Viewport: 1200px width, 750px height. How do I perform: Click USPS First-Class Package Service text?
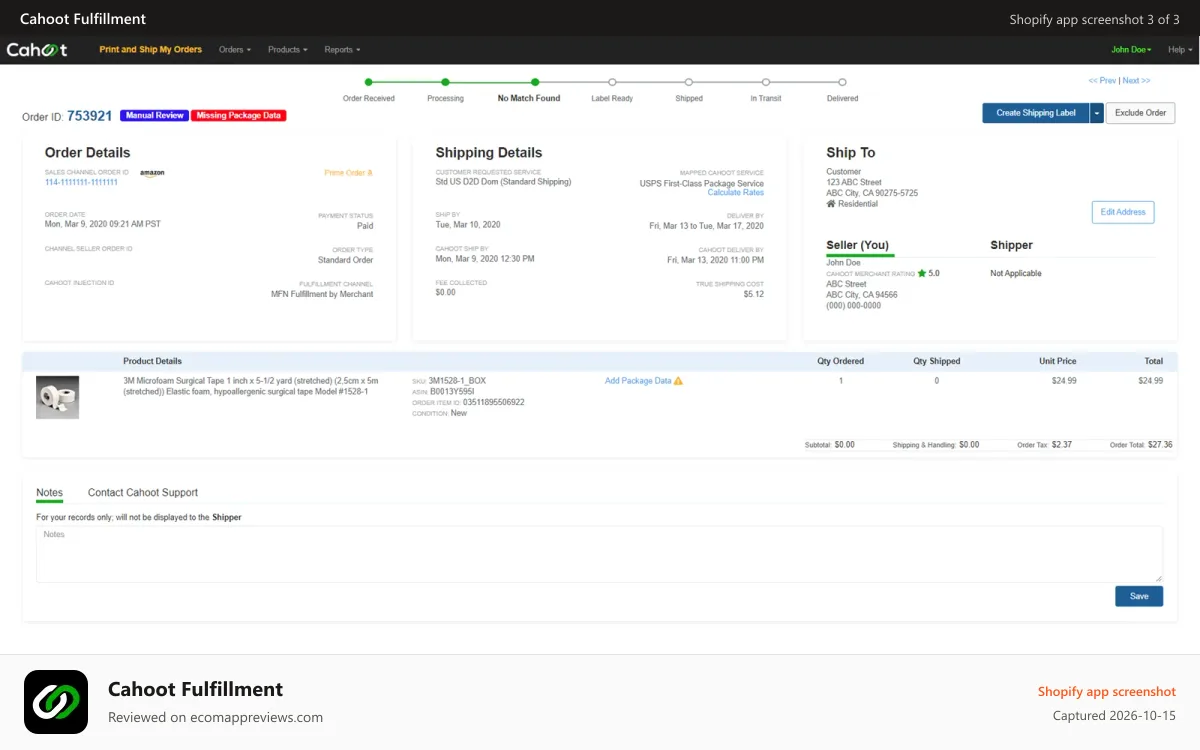tap(702, 184)
